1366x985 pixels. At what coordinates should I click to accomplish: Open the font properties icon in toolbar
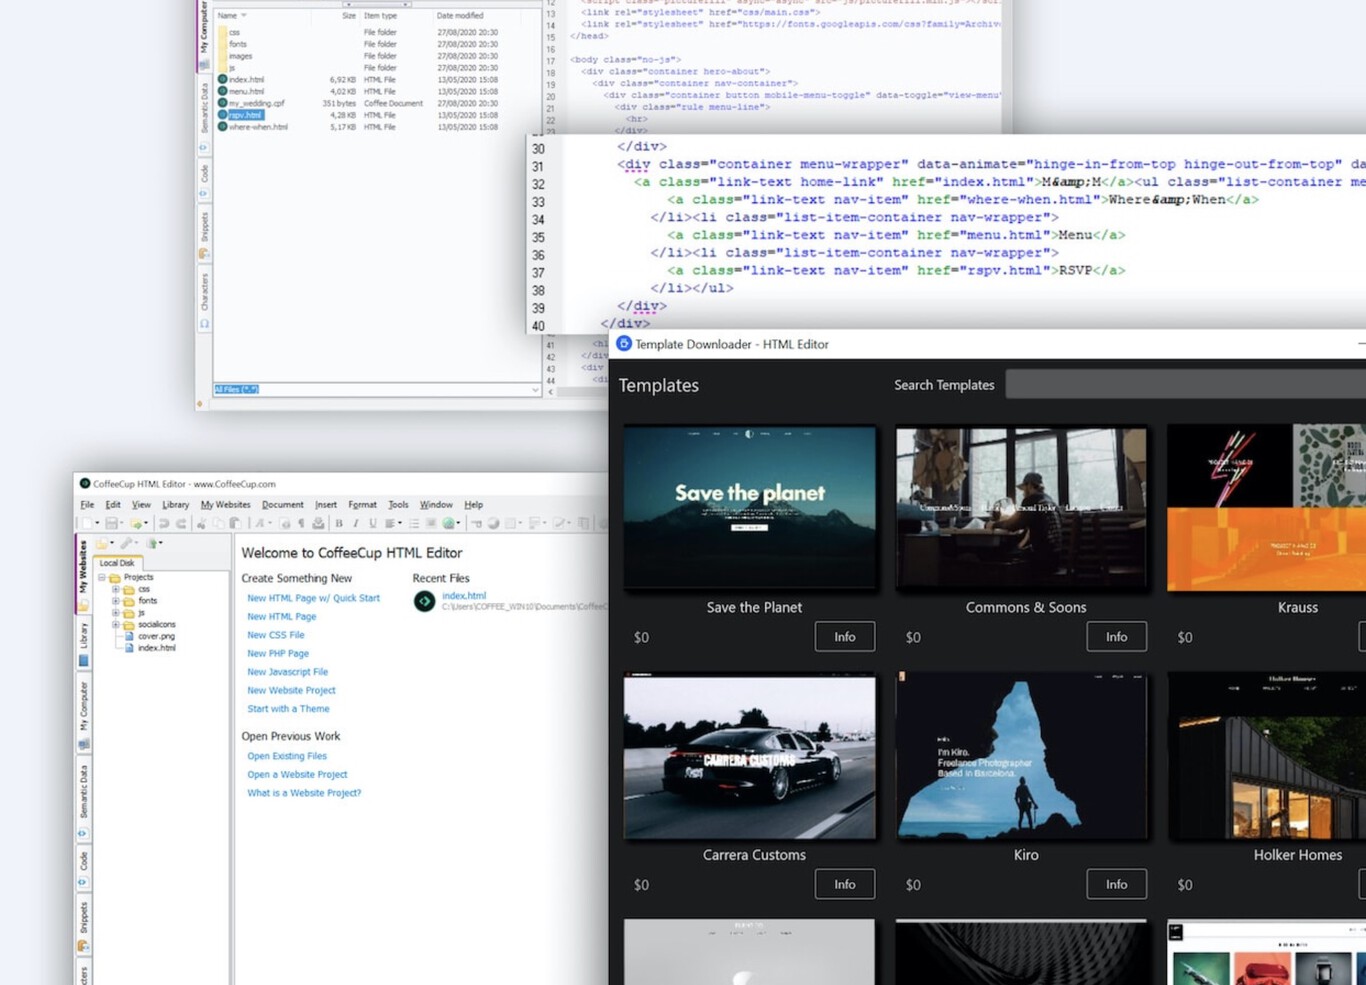pos(259,524)
